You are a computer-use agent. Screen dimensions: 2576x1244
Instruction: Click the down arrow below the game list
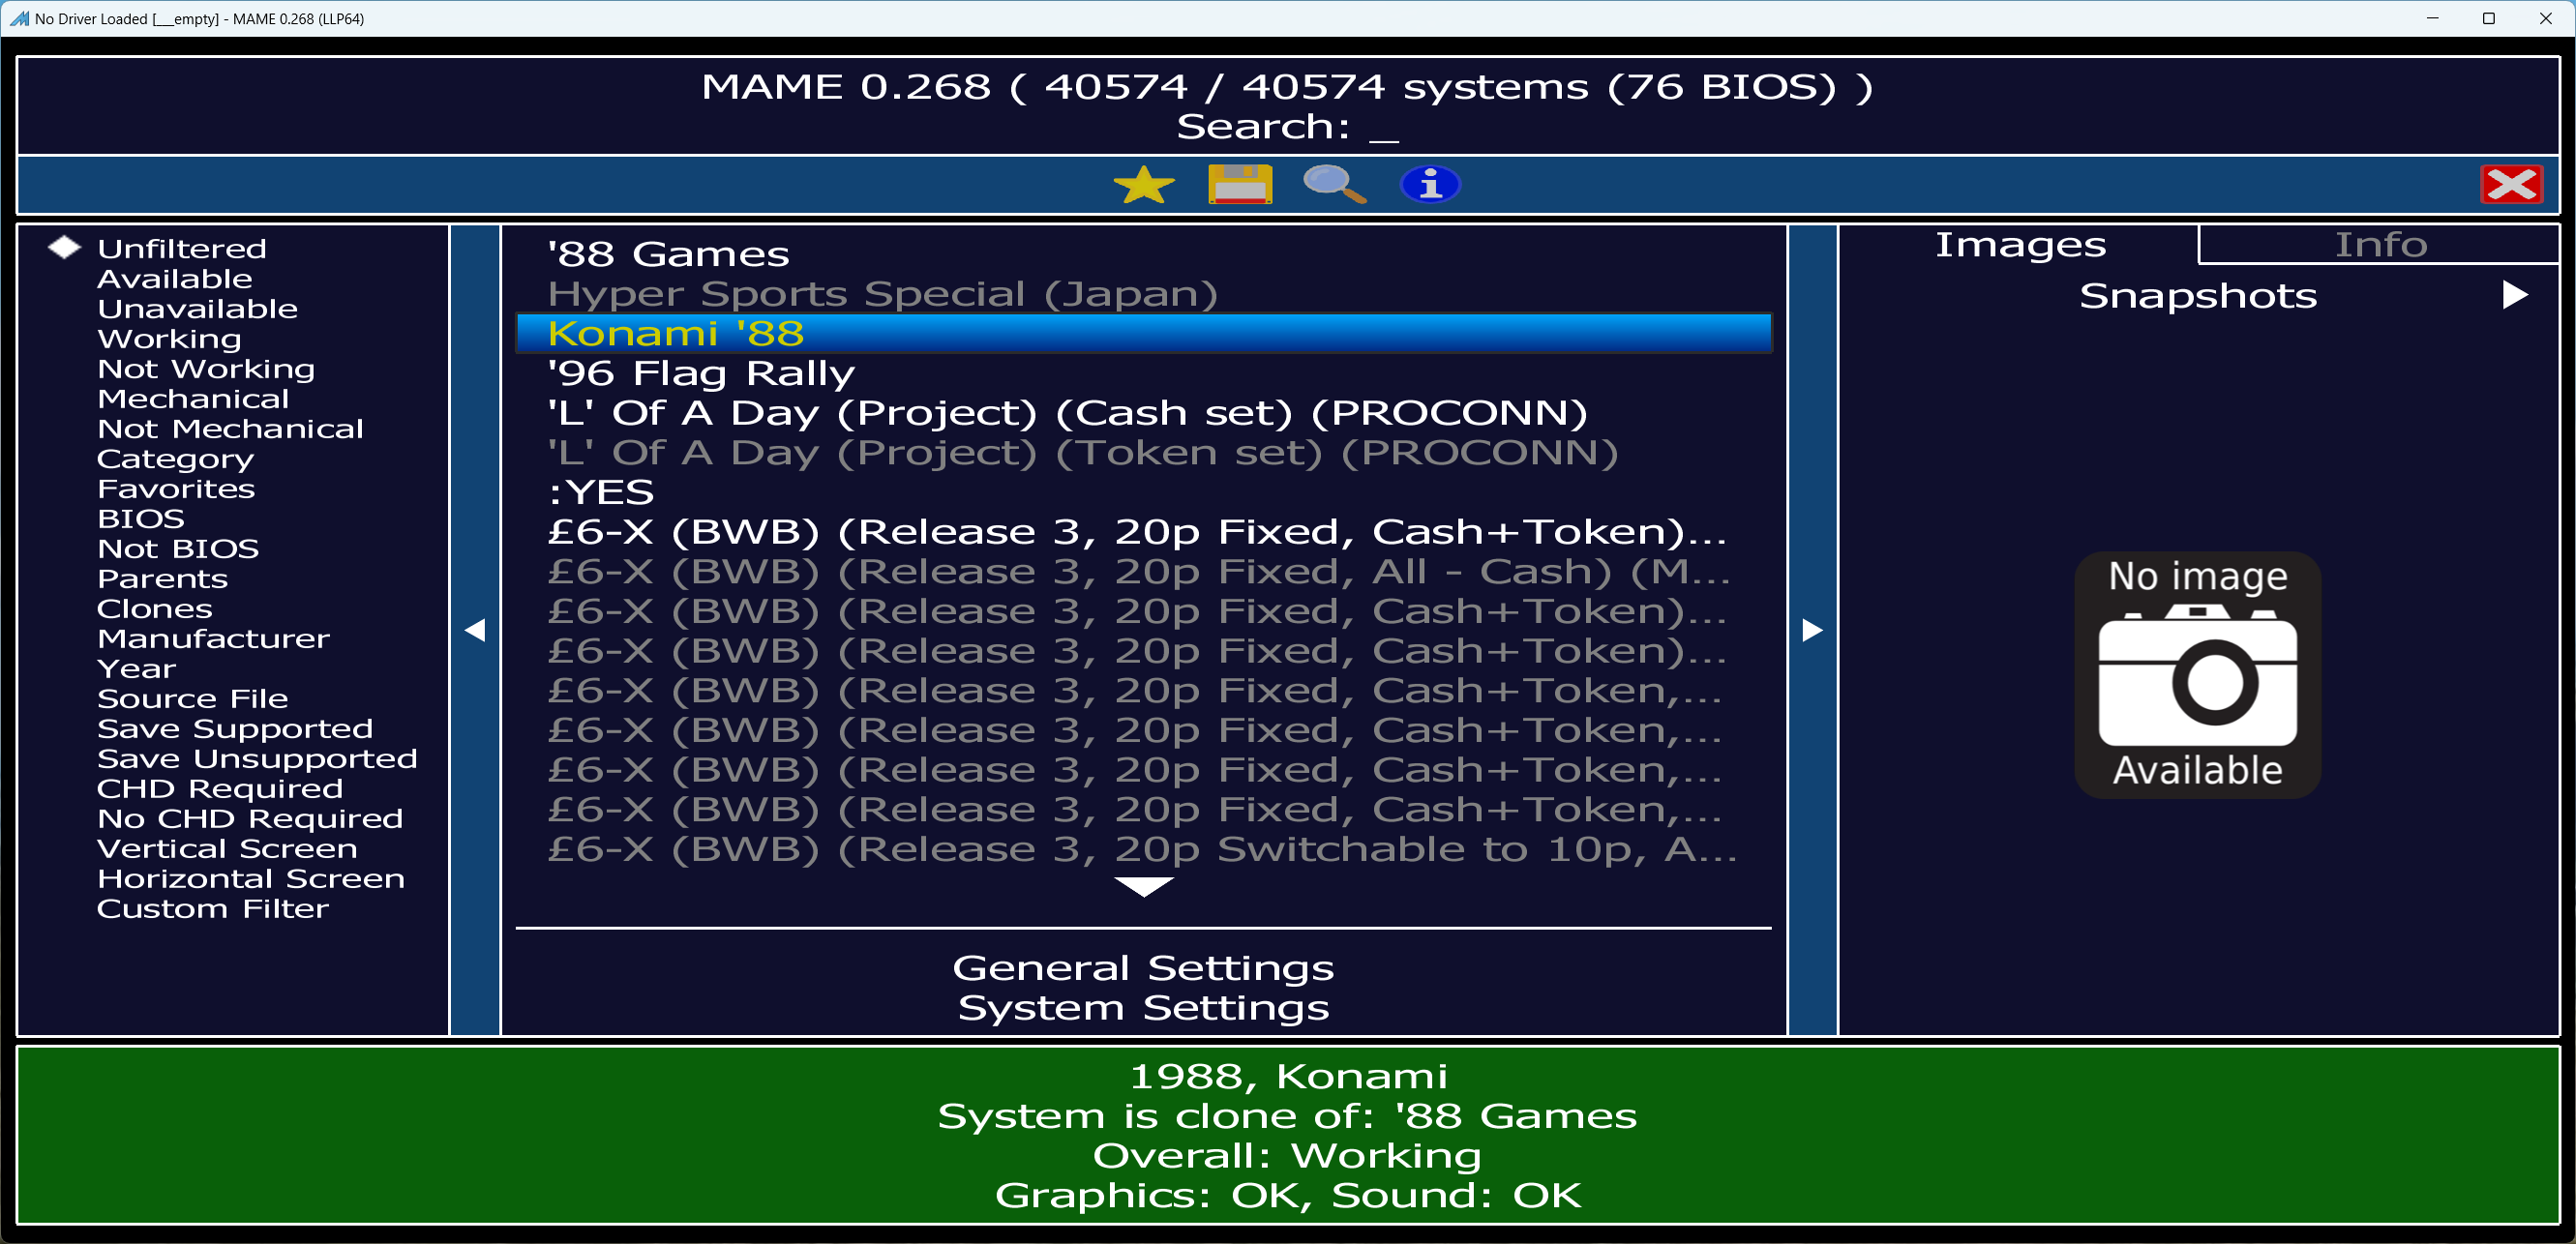pos(1143,887)
